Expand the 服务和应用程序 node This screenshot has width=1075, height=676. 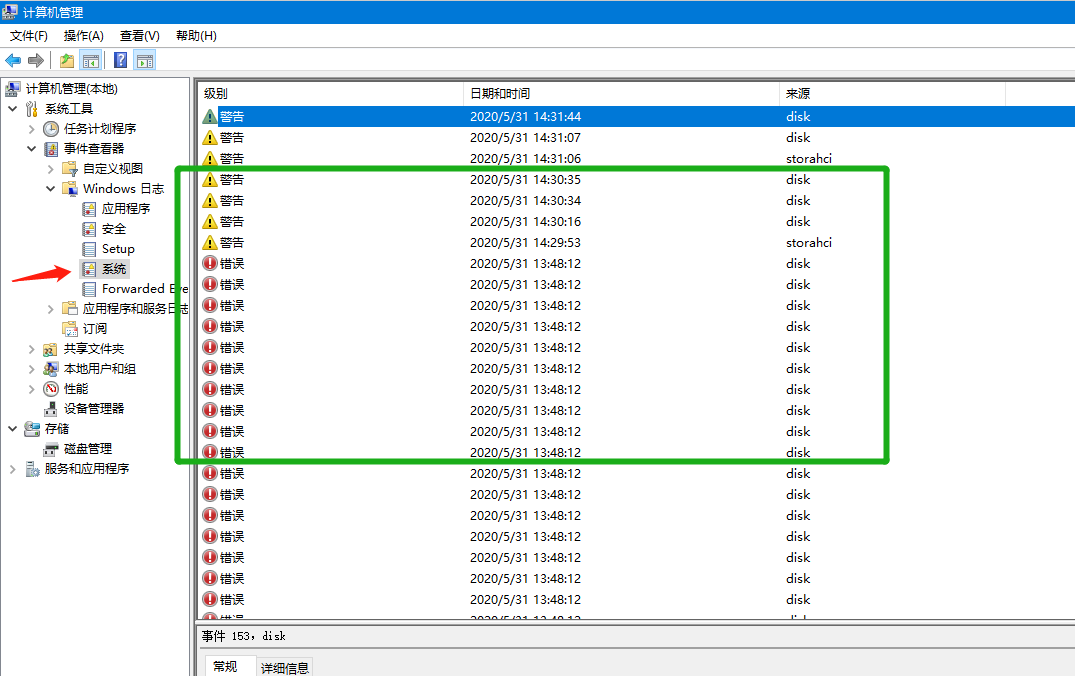pyautogui.click(x=13, y=469)
